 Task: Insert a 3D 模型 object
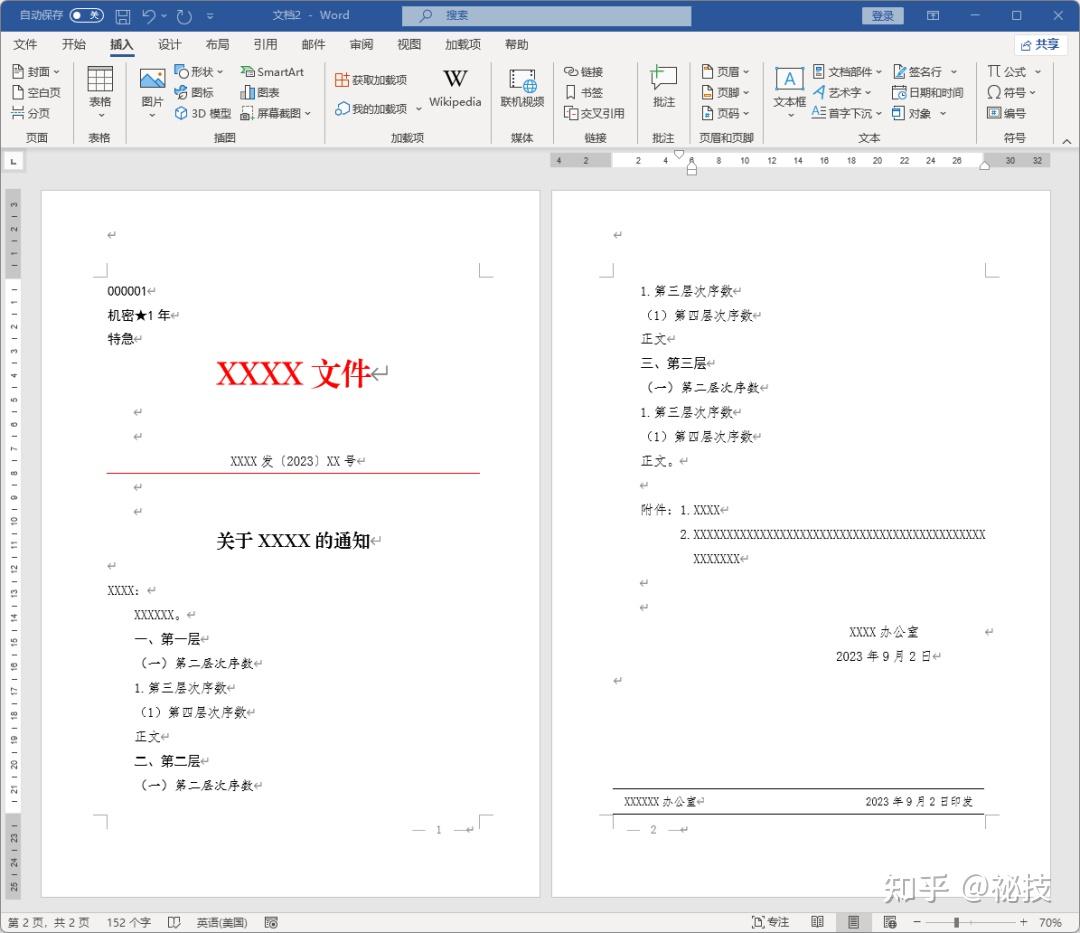click(x=210, y=113)
